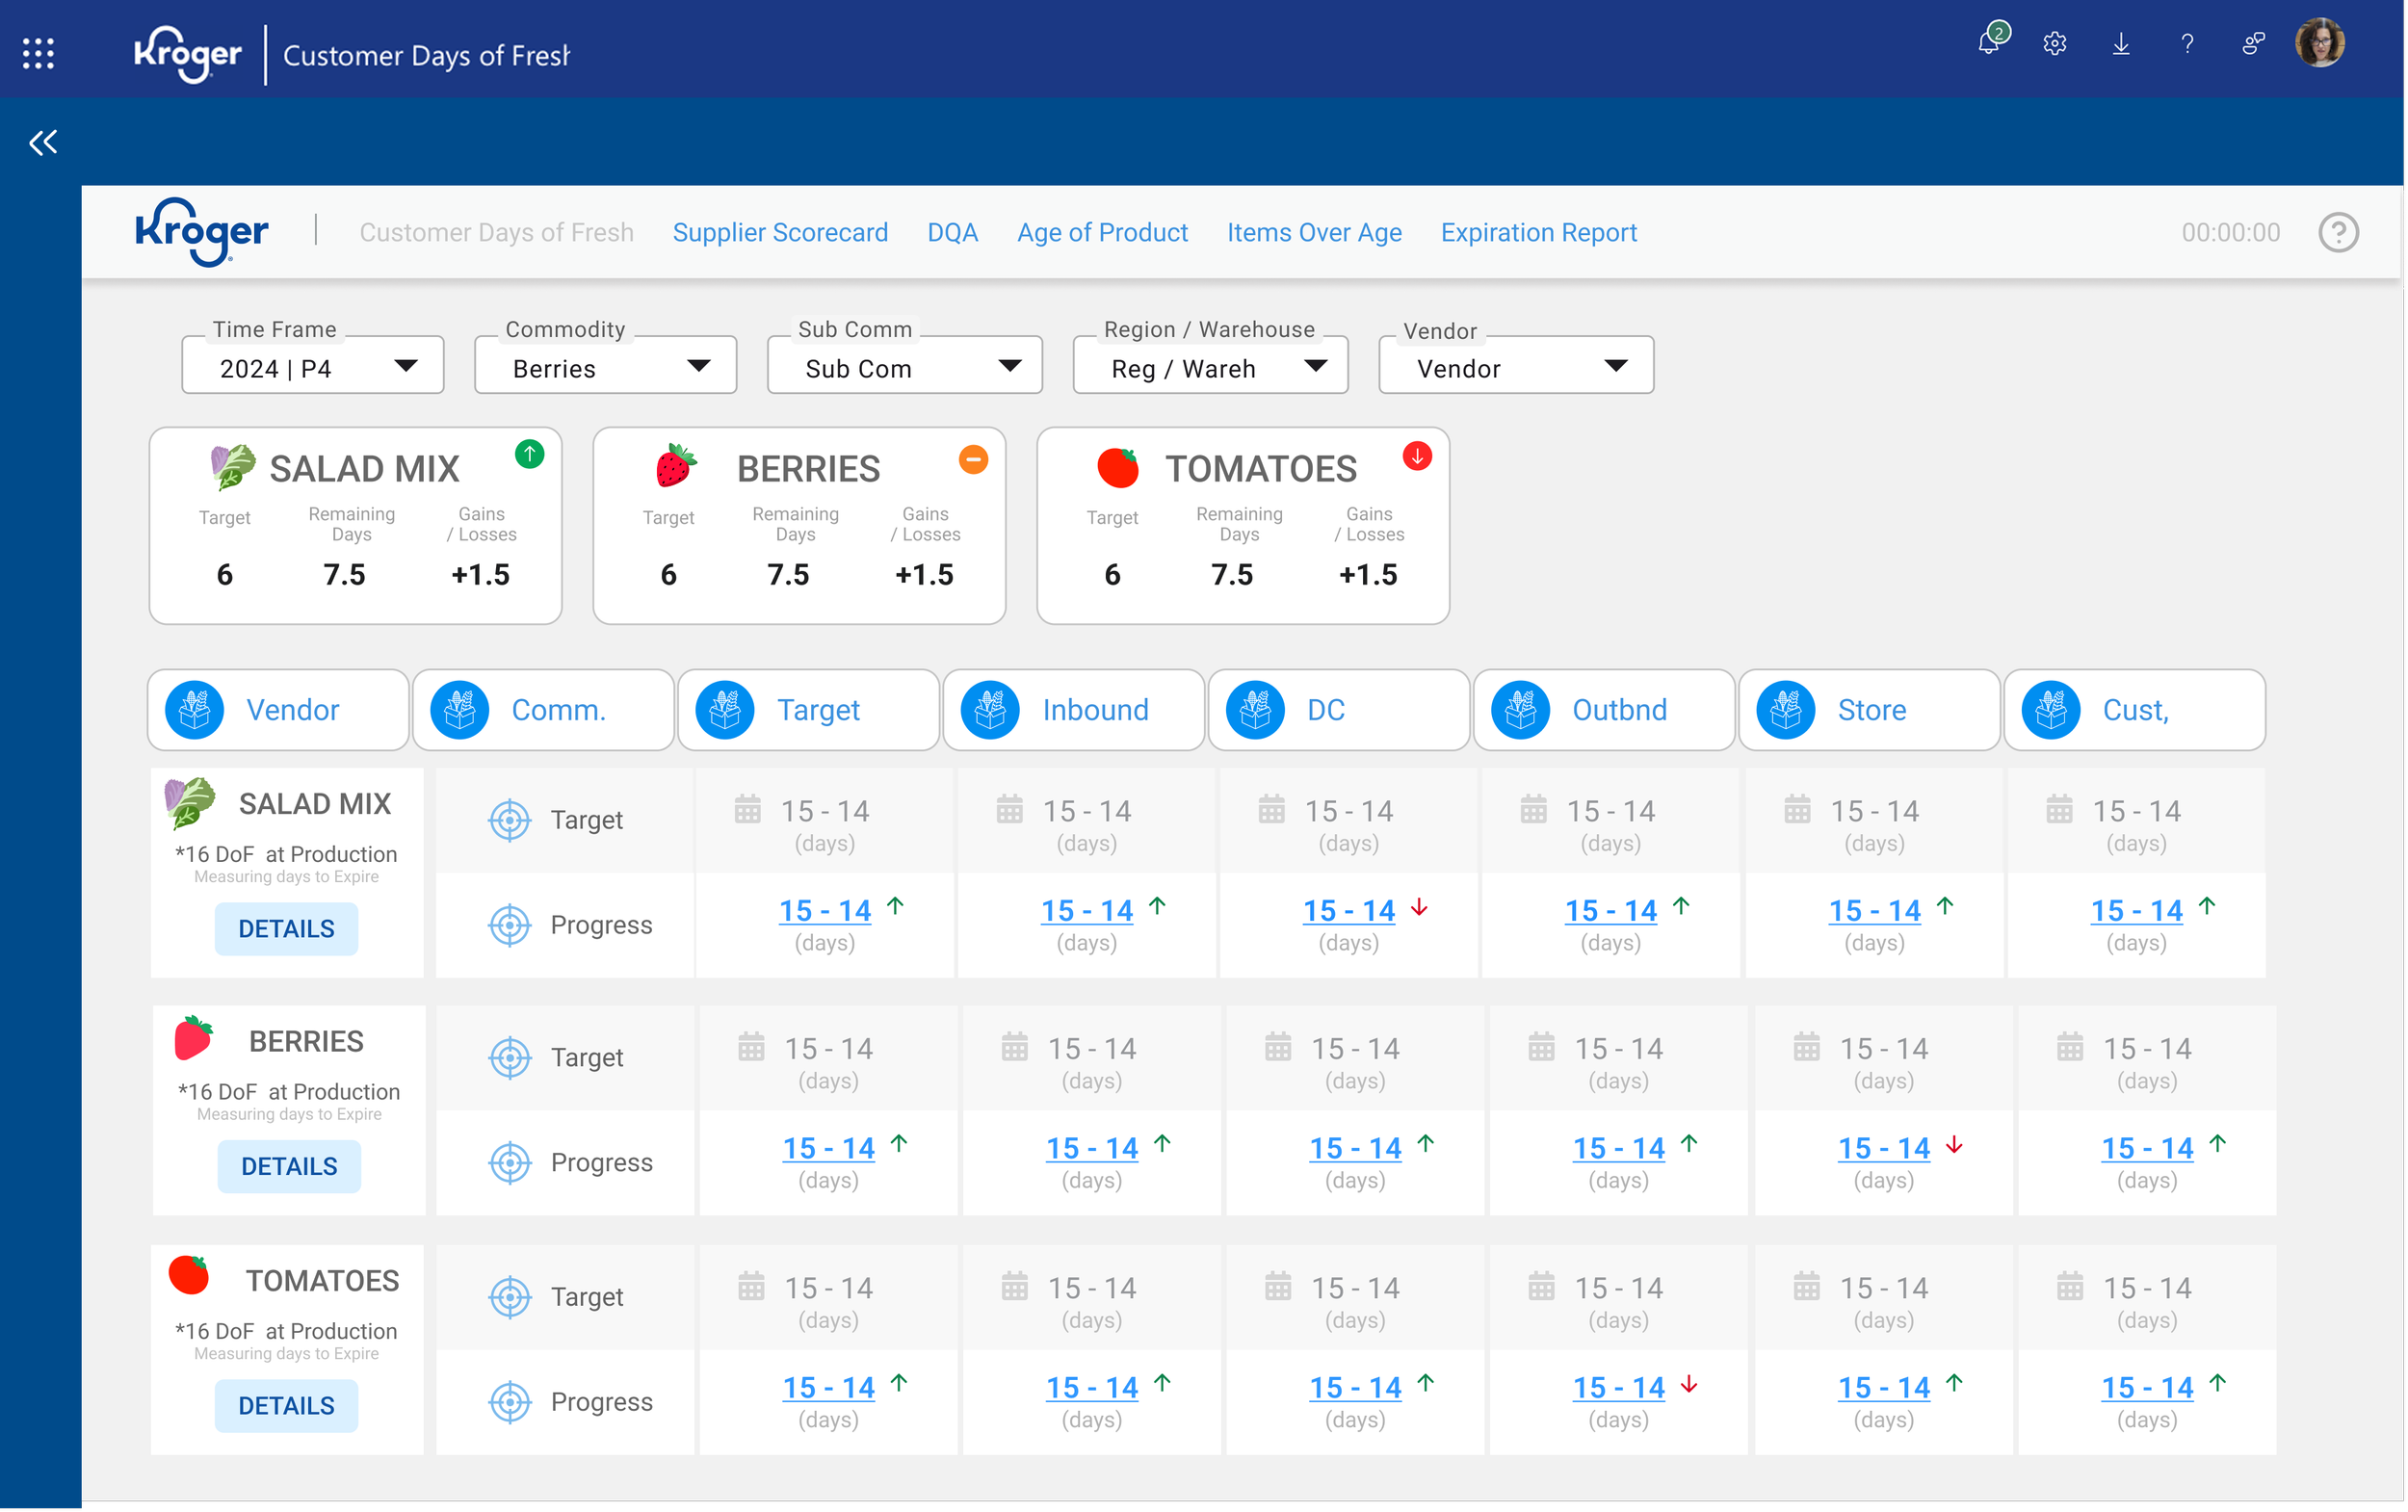Click green up-arrow indicator on Salad Mix card
2408x1512 pixels.
[529, 454]
